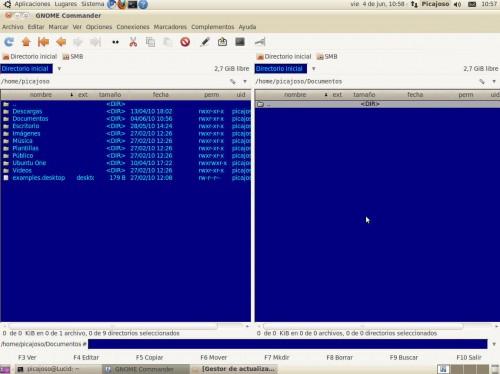Open the Opciones menu
The image size is (500, 374).
point(99,27)
